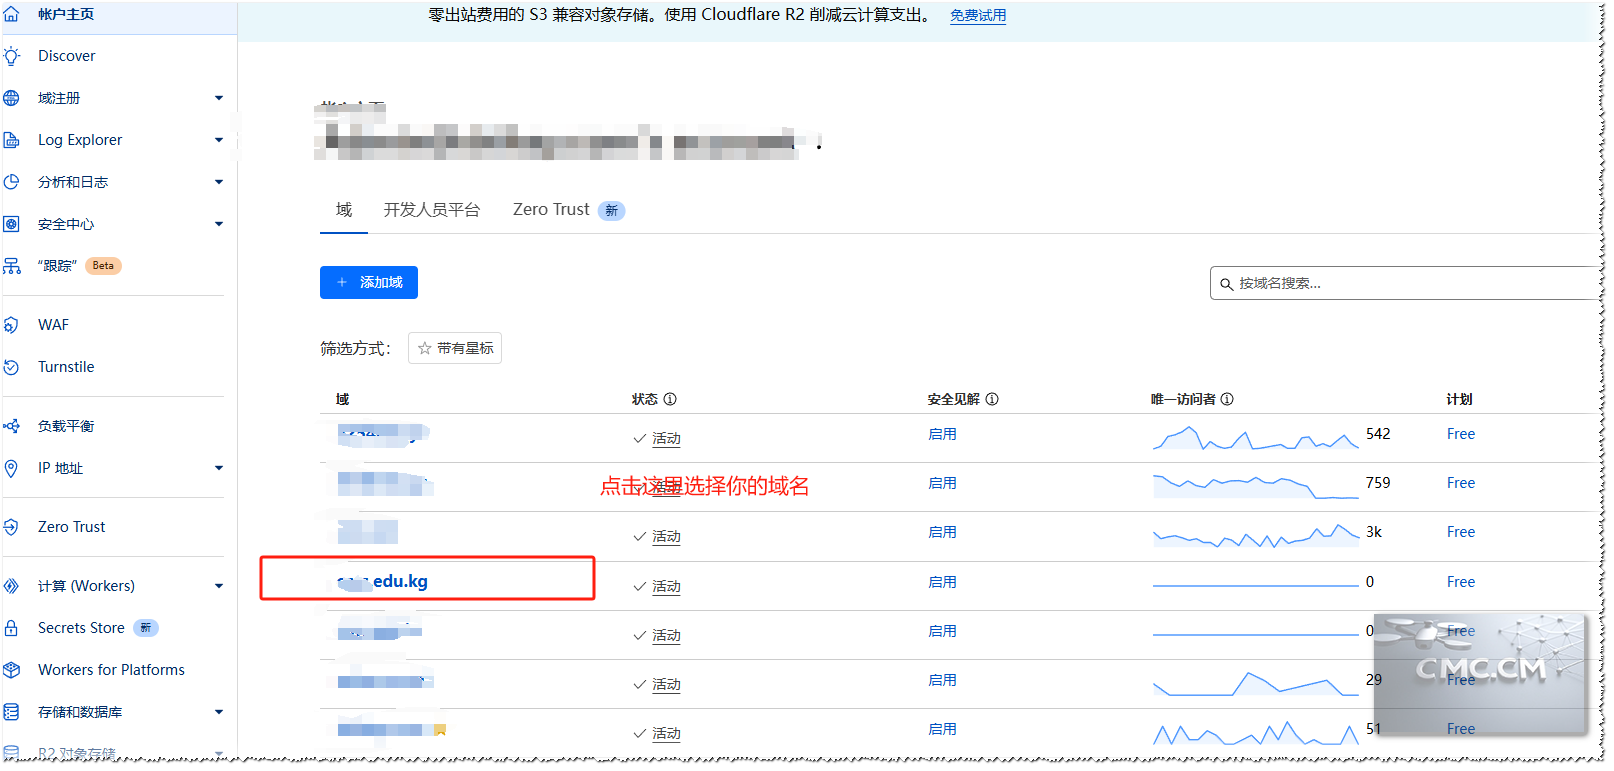Click the Secrets Store lock icon
Image resolution: width=1614 pixels, height=771 pixels.
coord(11,628)
